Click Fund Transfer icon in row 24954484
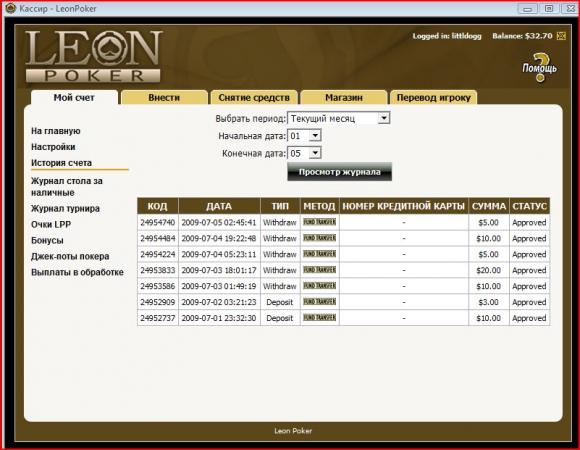 pos(319,238)
